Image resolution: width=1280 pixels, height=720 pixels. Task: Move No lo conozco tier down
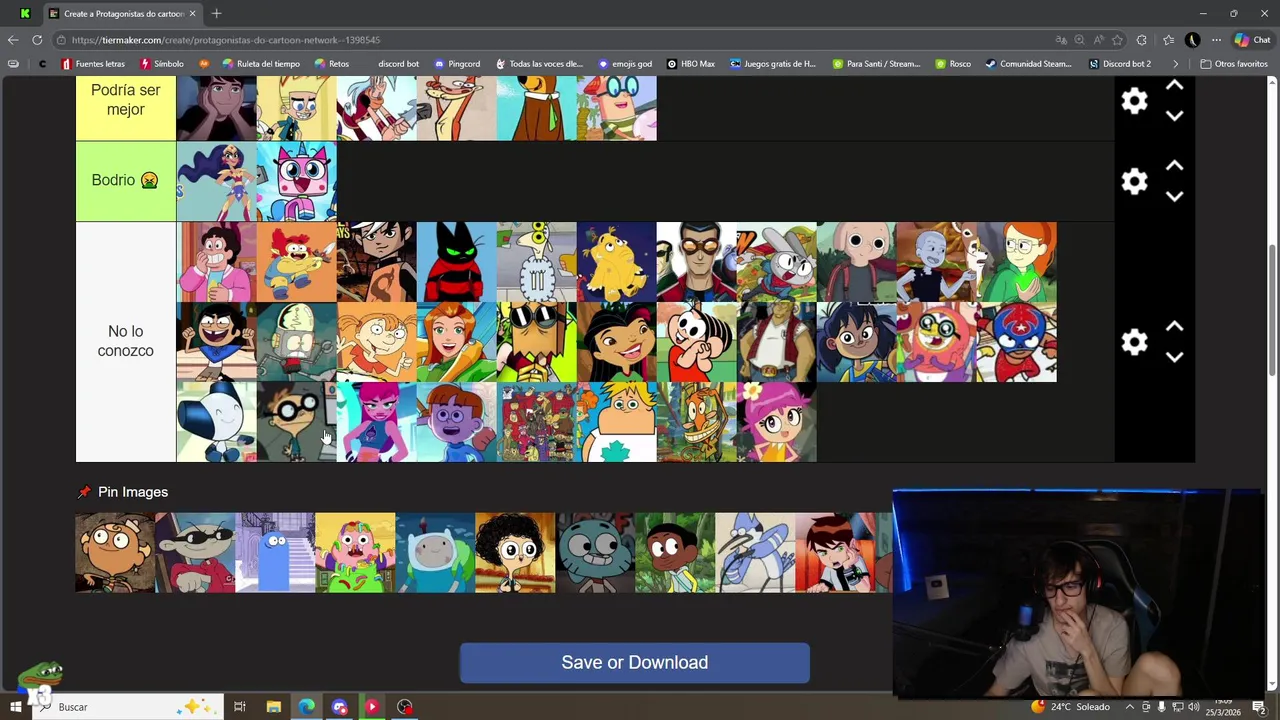click(x=1175, y=357)
